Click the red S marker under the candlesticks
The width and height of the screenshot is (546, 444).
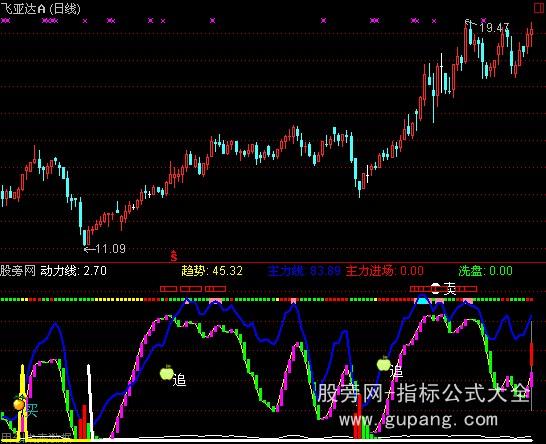173,256
